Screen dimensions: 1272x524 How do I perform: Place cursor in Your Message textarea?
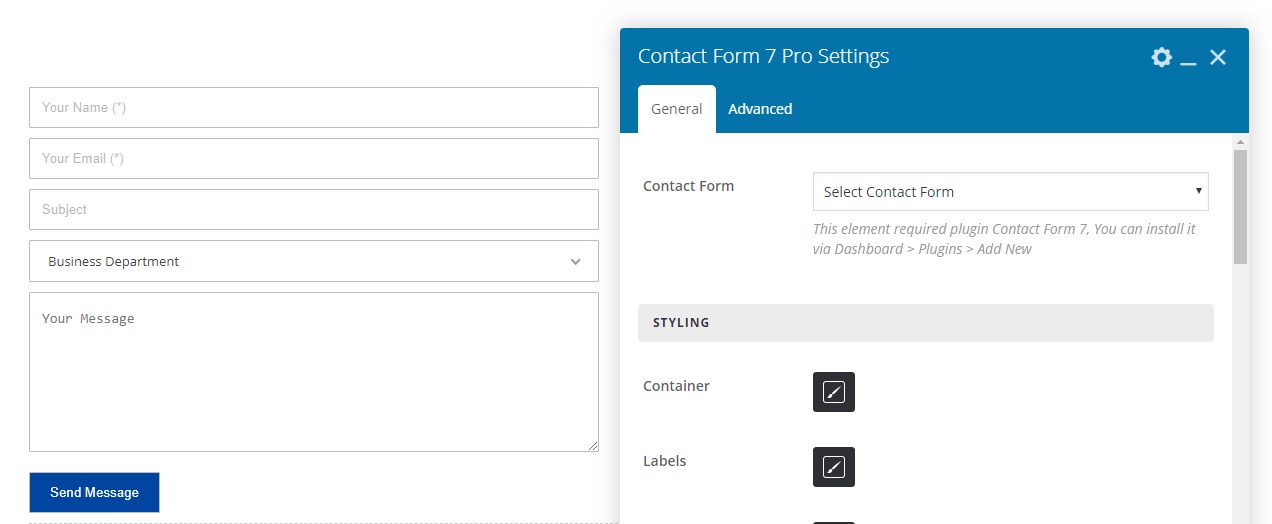click(313, 372)
